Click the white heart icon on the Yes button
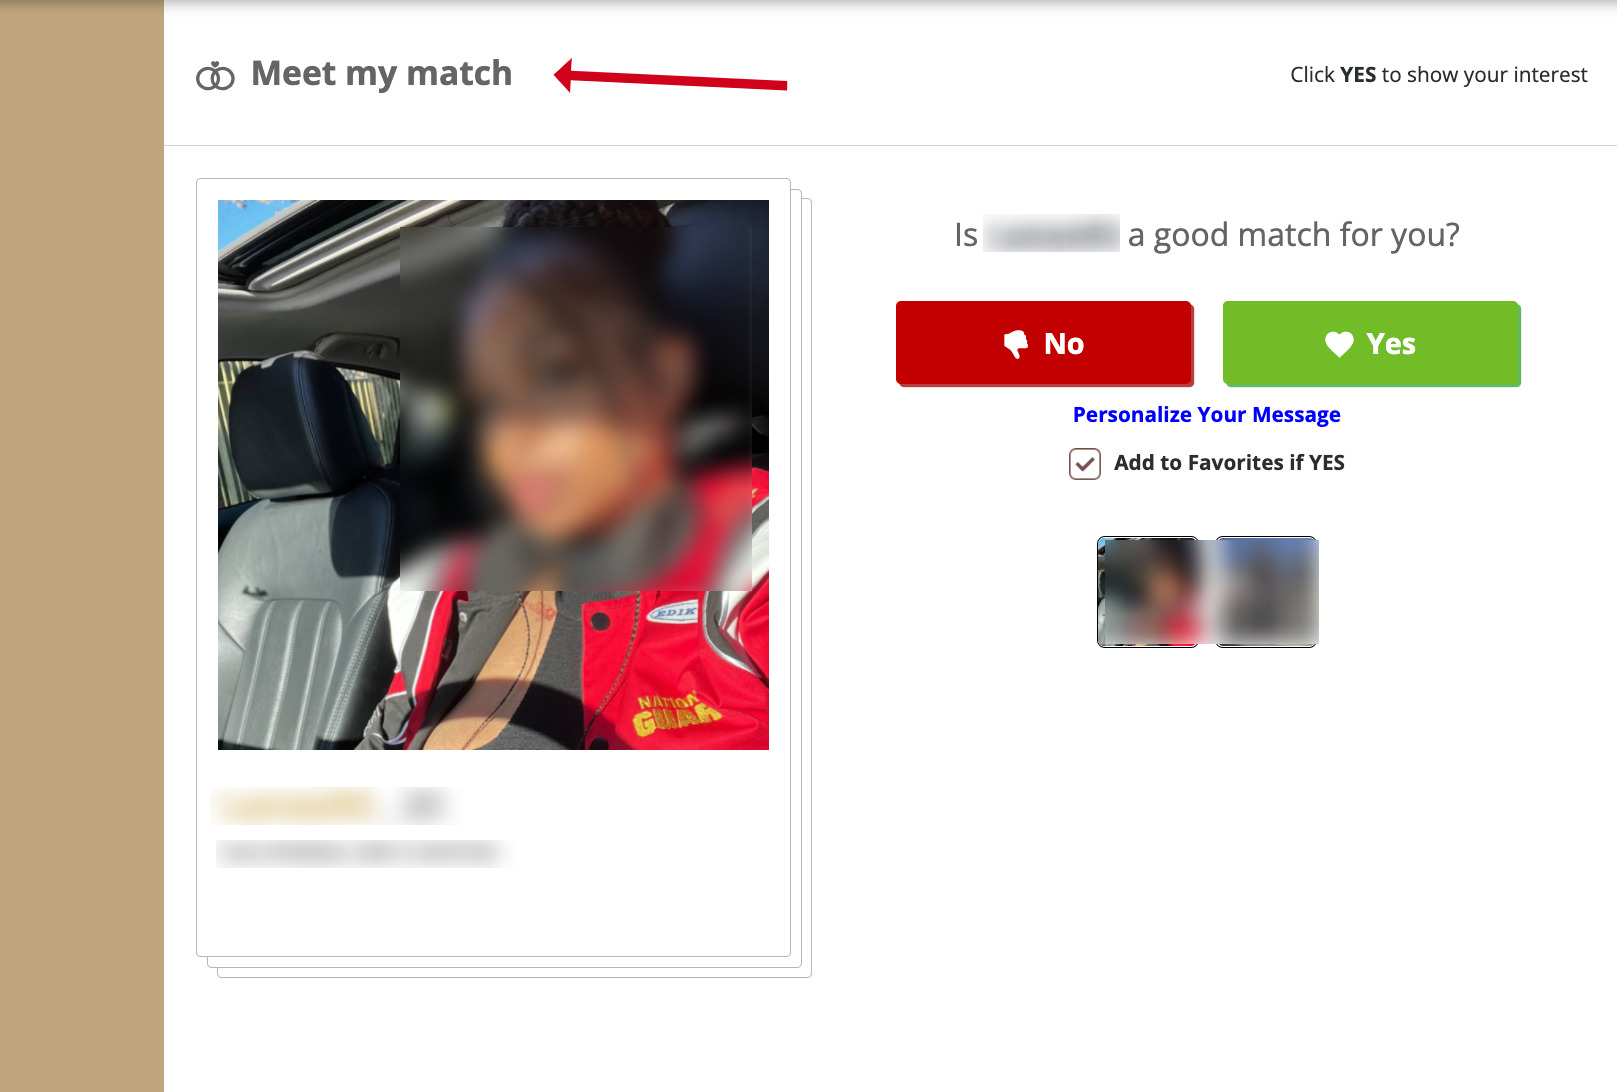 coord(1339,344)
